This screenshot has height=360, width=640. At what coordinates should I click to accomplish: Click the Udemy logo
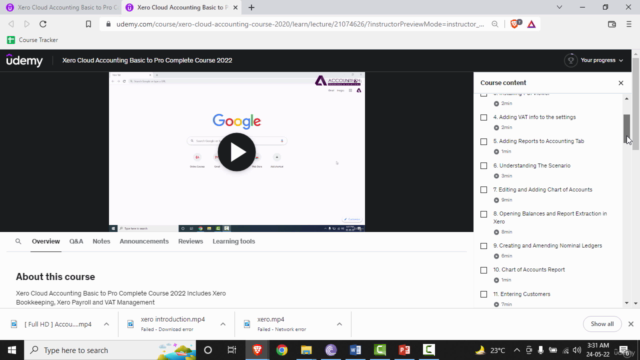point(24,60)
